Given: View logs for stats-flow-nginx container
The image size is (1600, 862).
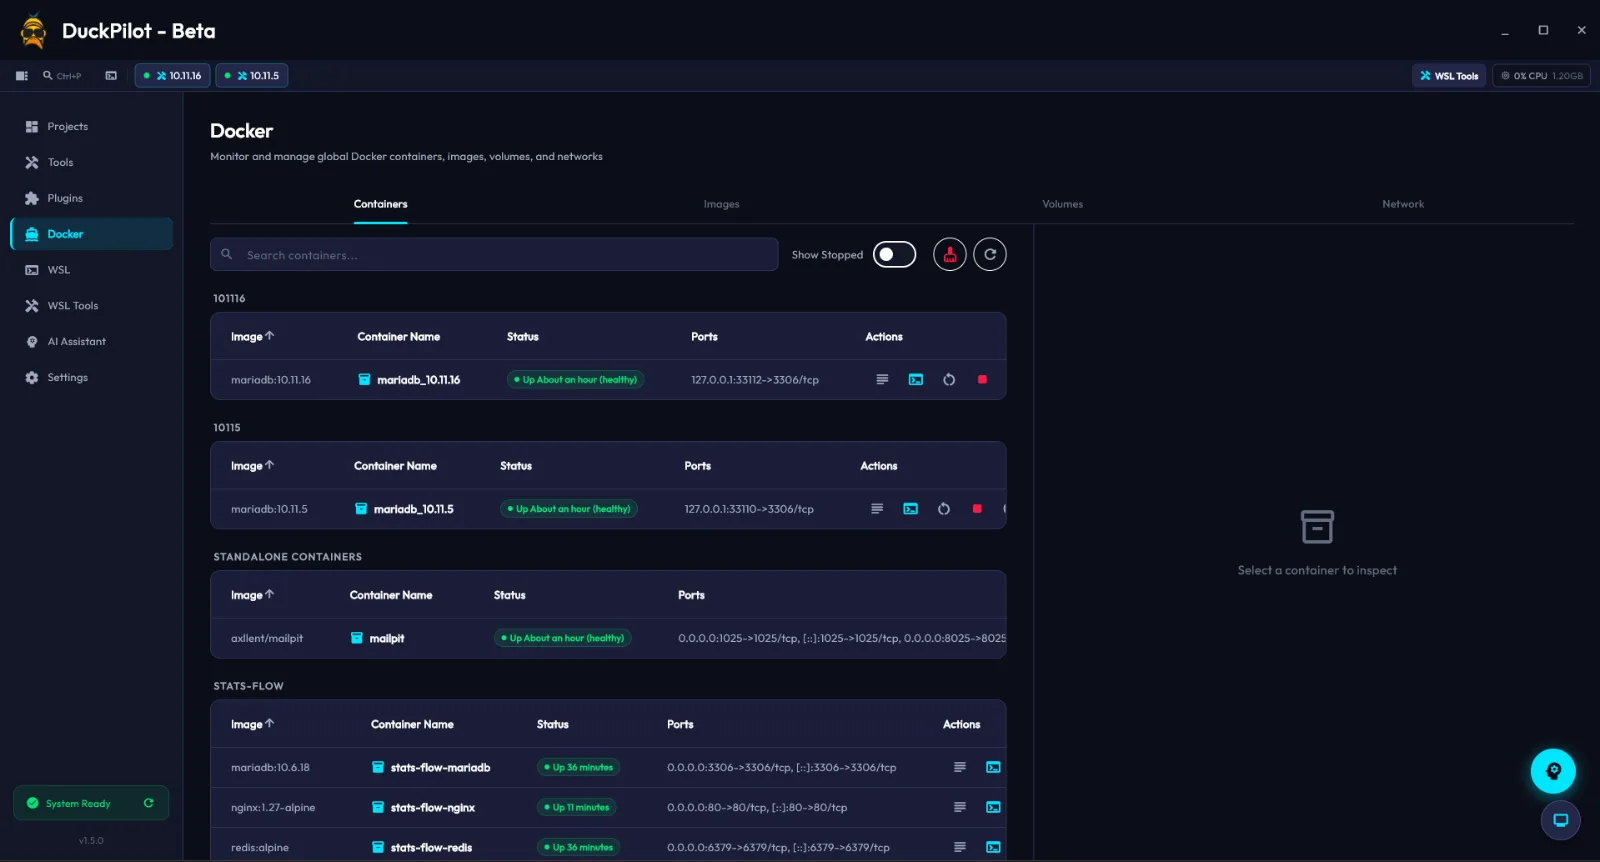Looking at the screenshot, I should [960, 808].
